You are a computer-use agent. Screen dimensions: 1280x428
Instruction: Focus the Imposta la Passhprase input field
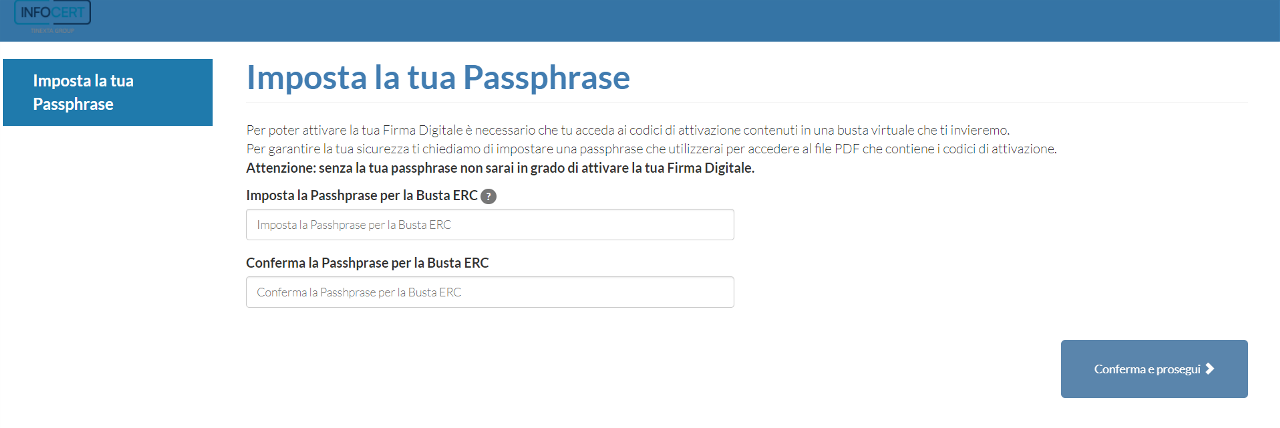pos(490,225)
